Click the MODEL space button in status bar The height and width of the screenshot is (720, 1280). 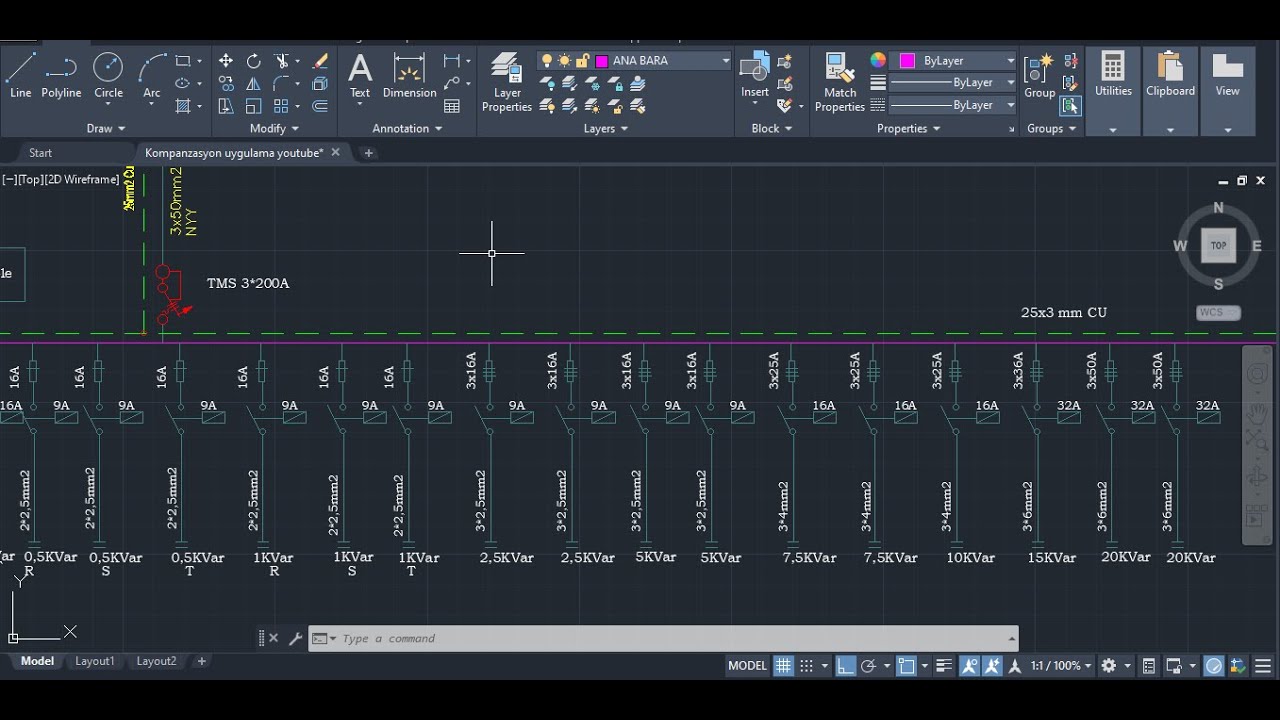pos(747,666)
